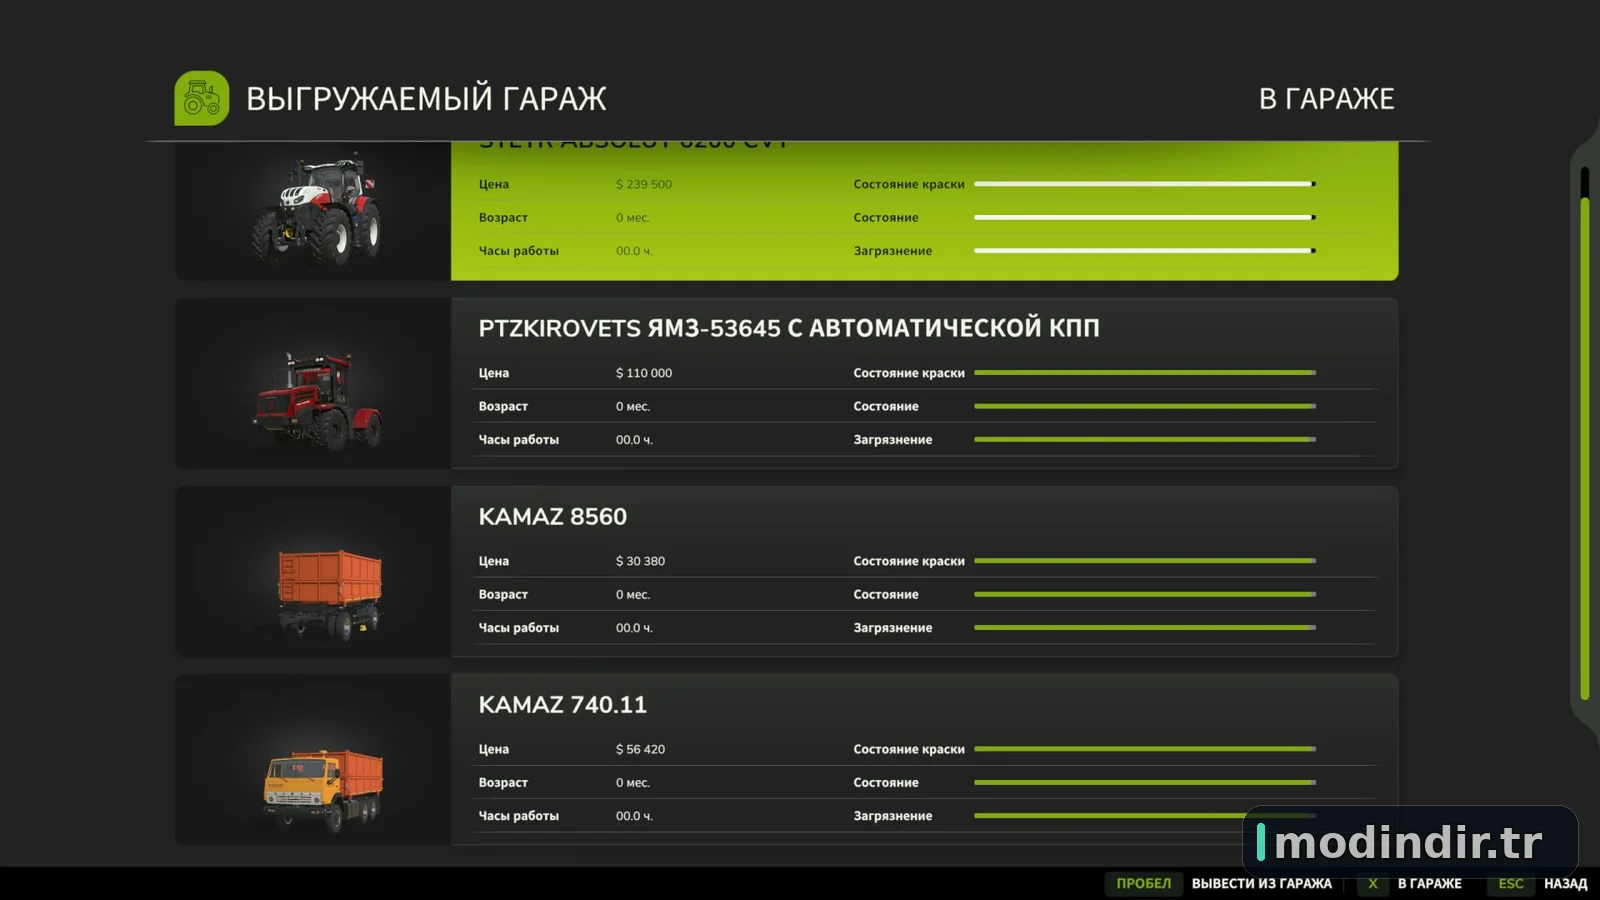Click KAMAZ 8560 Часы работы value
This screenshot has height=900, width=1600.
tap(634, 628)
